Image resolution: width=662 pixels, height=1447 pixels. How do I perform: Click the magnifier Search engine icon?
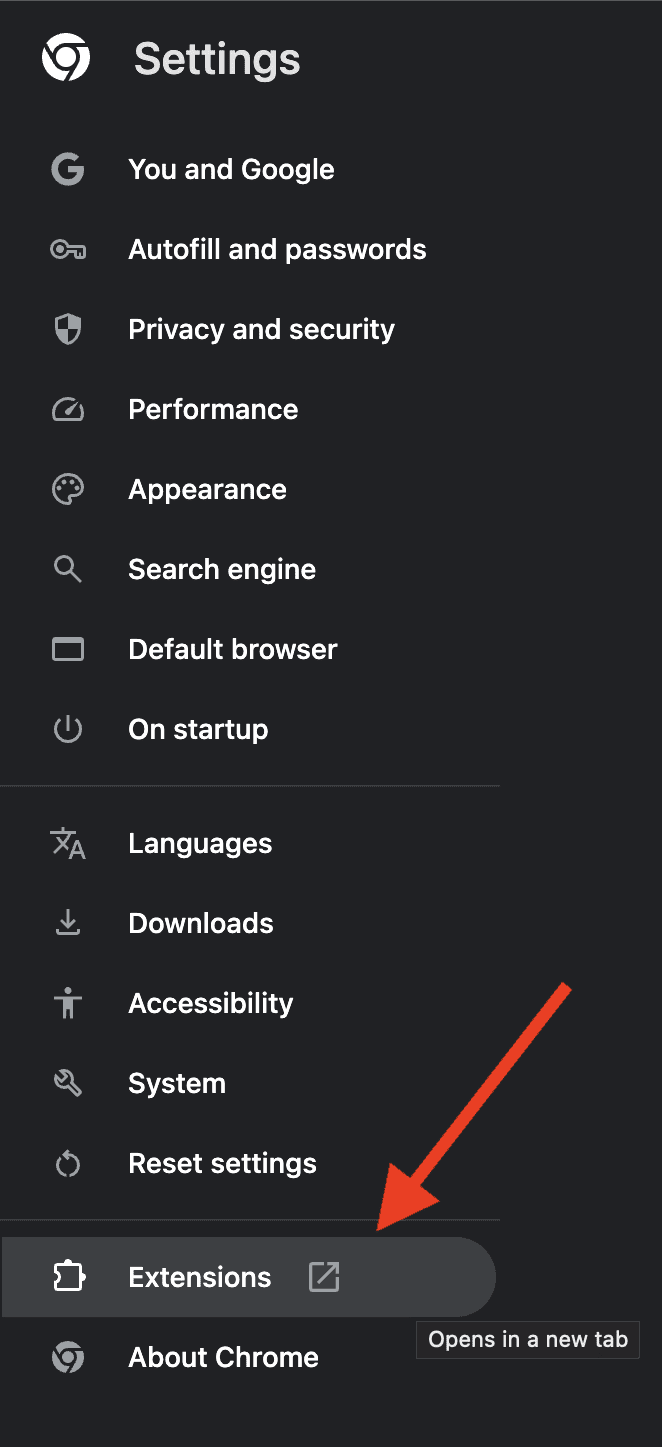click(68, 569)
